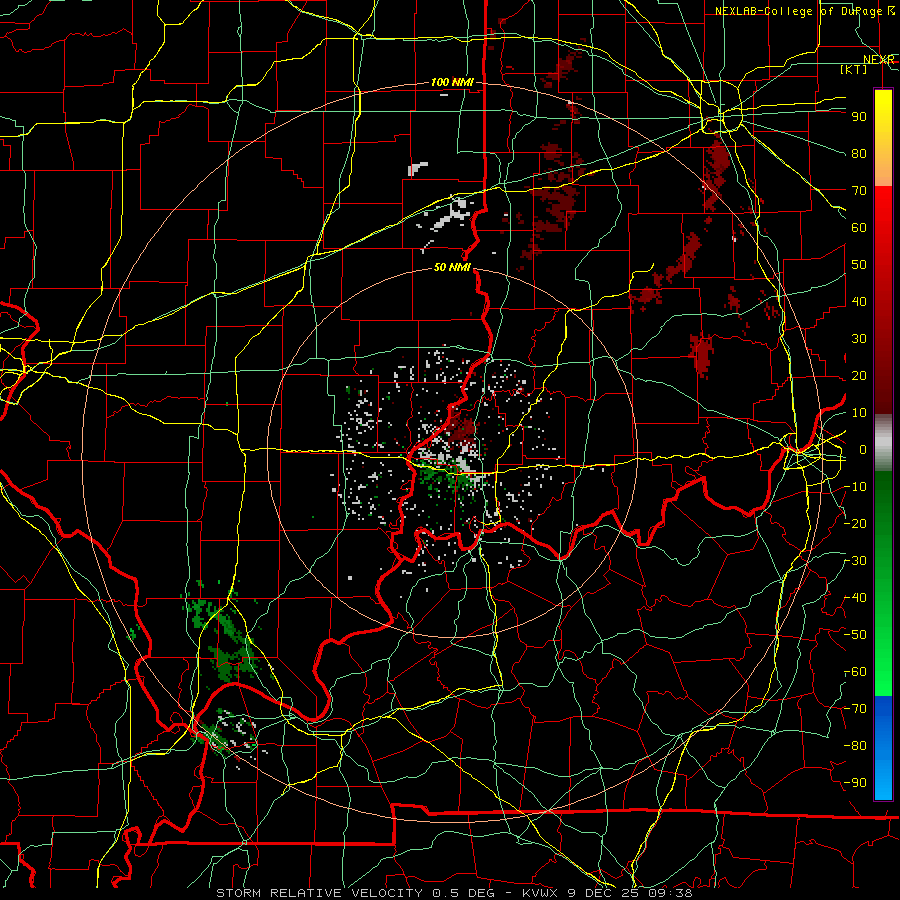
Task: Click the -90 value on the velocity scale
Action: 856,783
